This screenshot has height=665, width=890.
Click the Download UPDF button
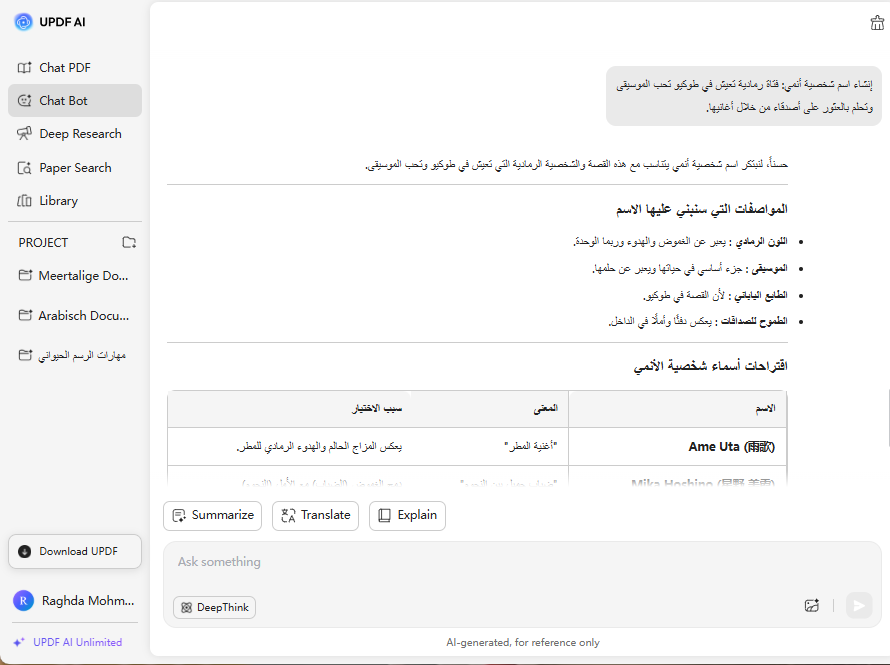point(75,552)
